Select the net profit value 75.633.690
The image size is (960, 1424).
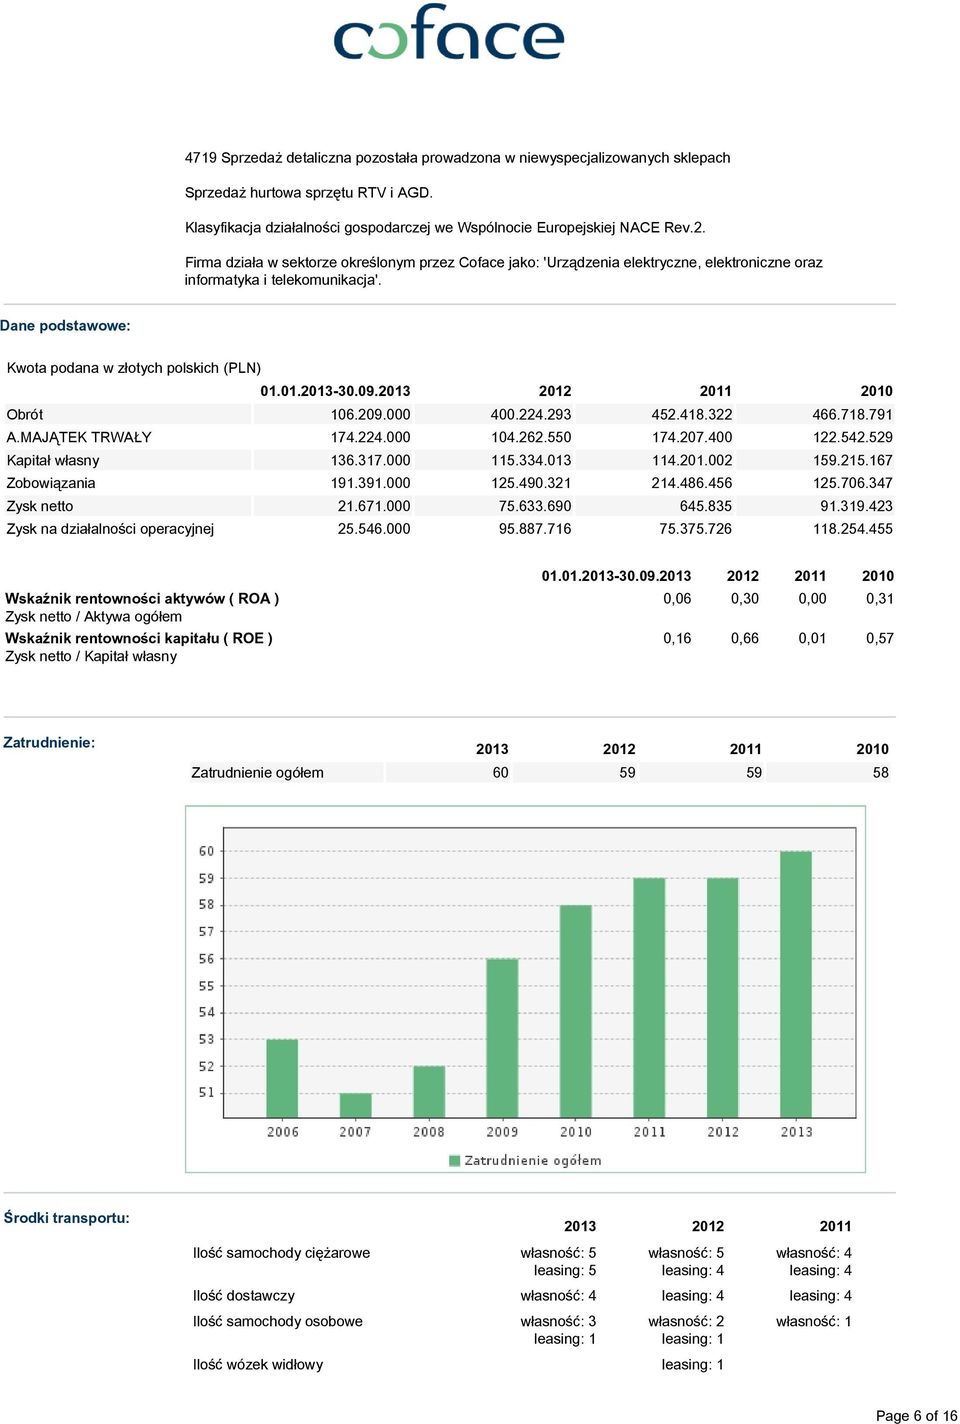[x=535, y=506]
